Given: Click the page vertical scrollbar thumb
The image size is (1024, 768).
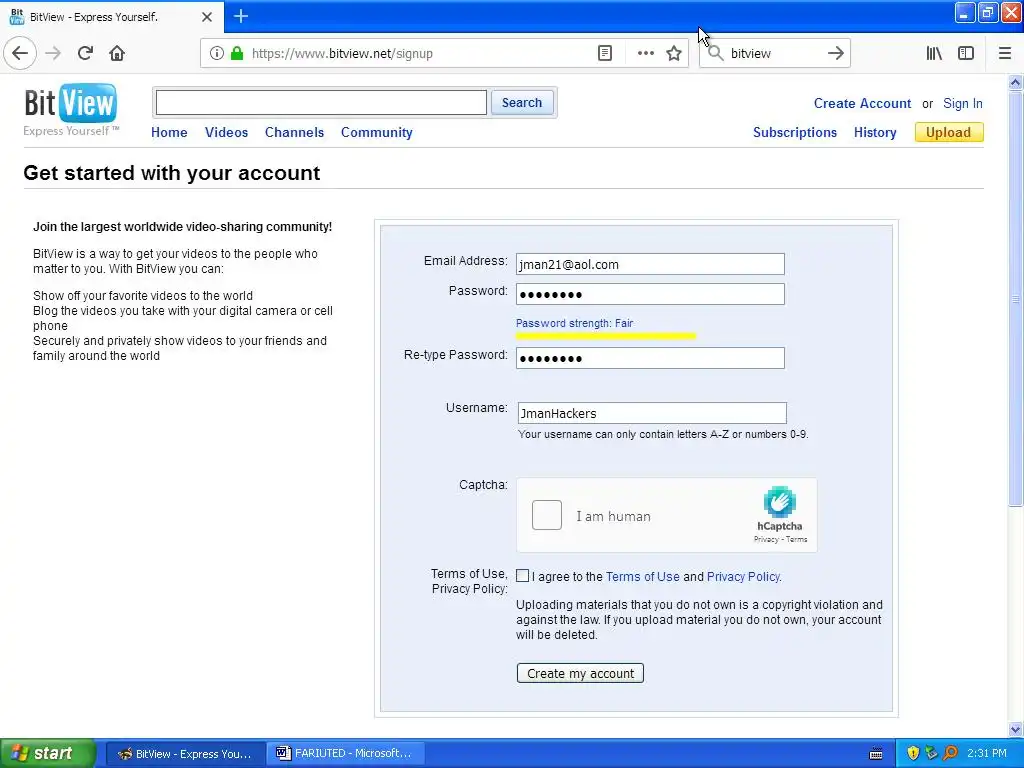Looking at the screenshot, I should pyautogui.click(x=1016, y=298).
